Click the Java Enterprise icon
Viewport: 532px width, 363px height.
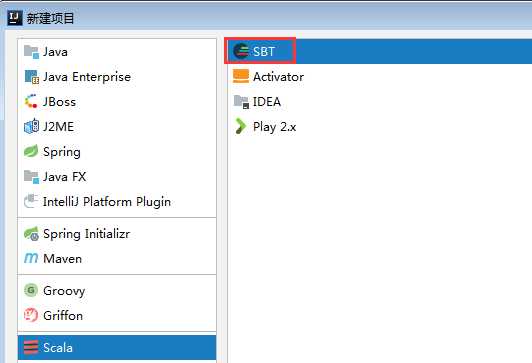32,77
